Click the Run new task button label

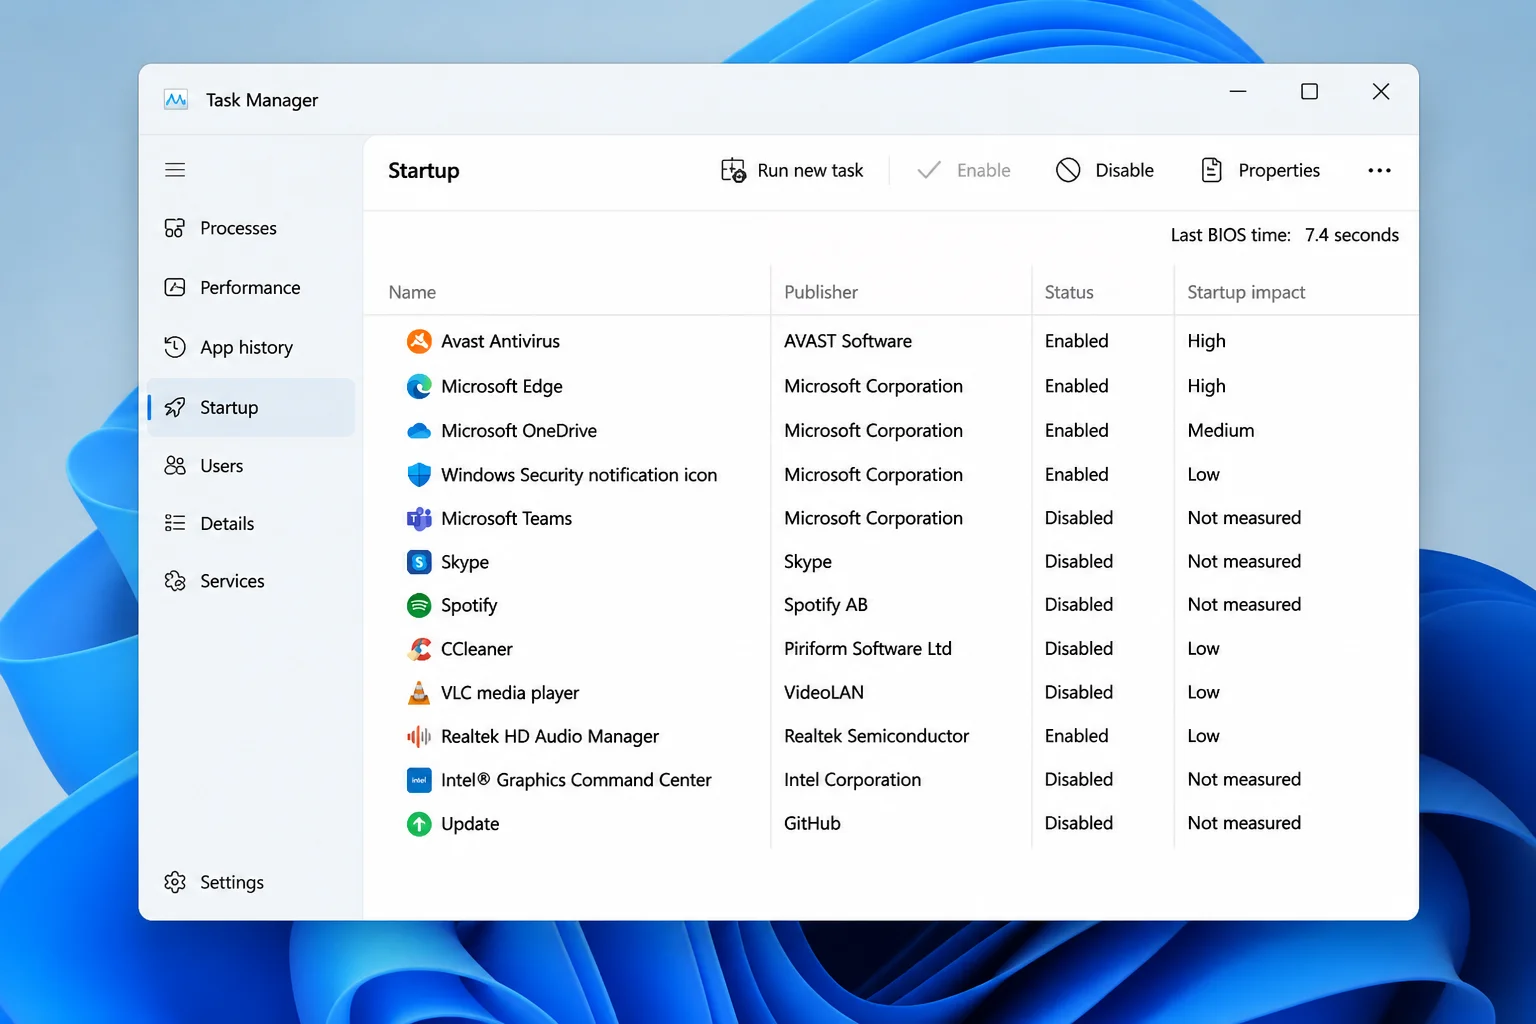810,170
